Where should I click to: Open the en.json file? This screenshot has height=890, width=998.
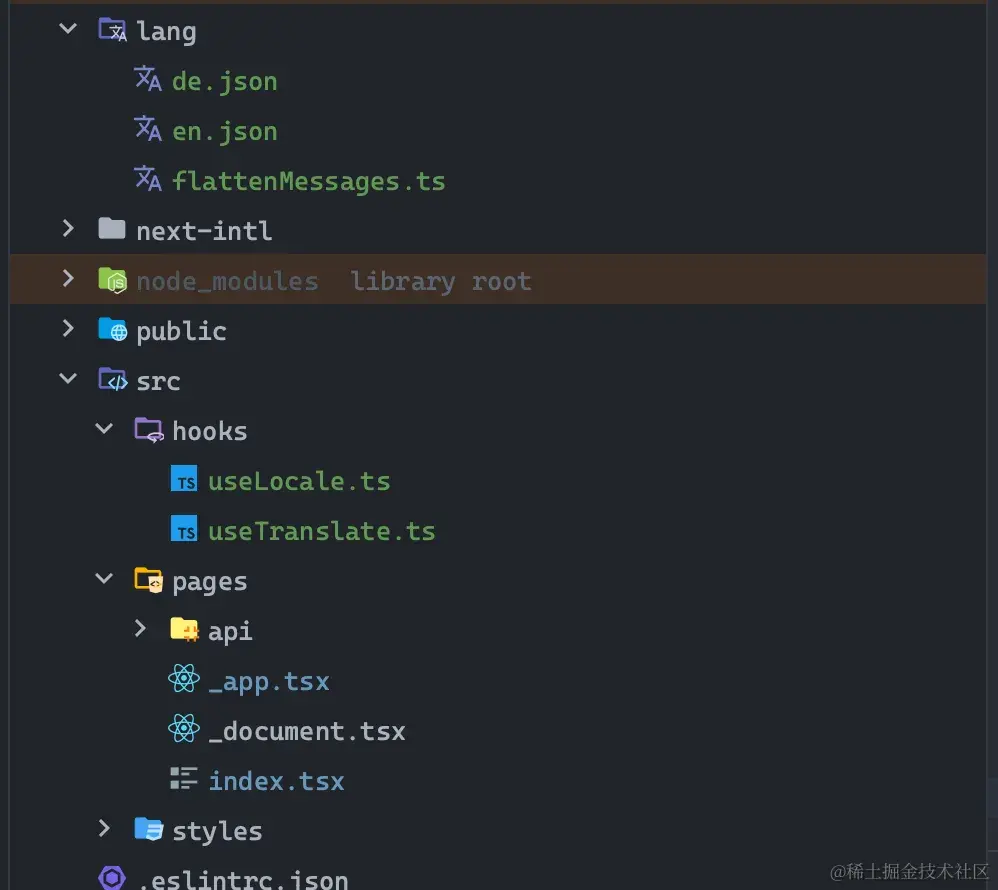[225, 132]
